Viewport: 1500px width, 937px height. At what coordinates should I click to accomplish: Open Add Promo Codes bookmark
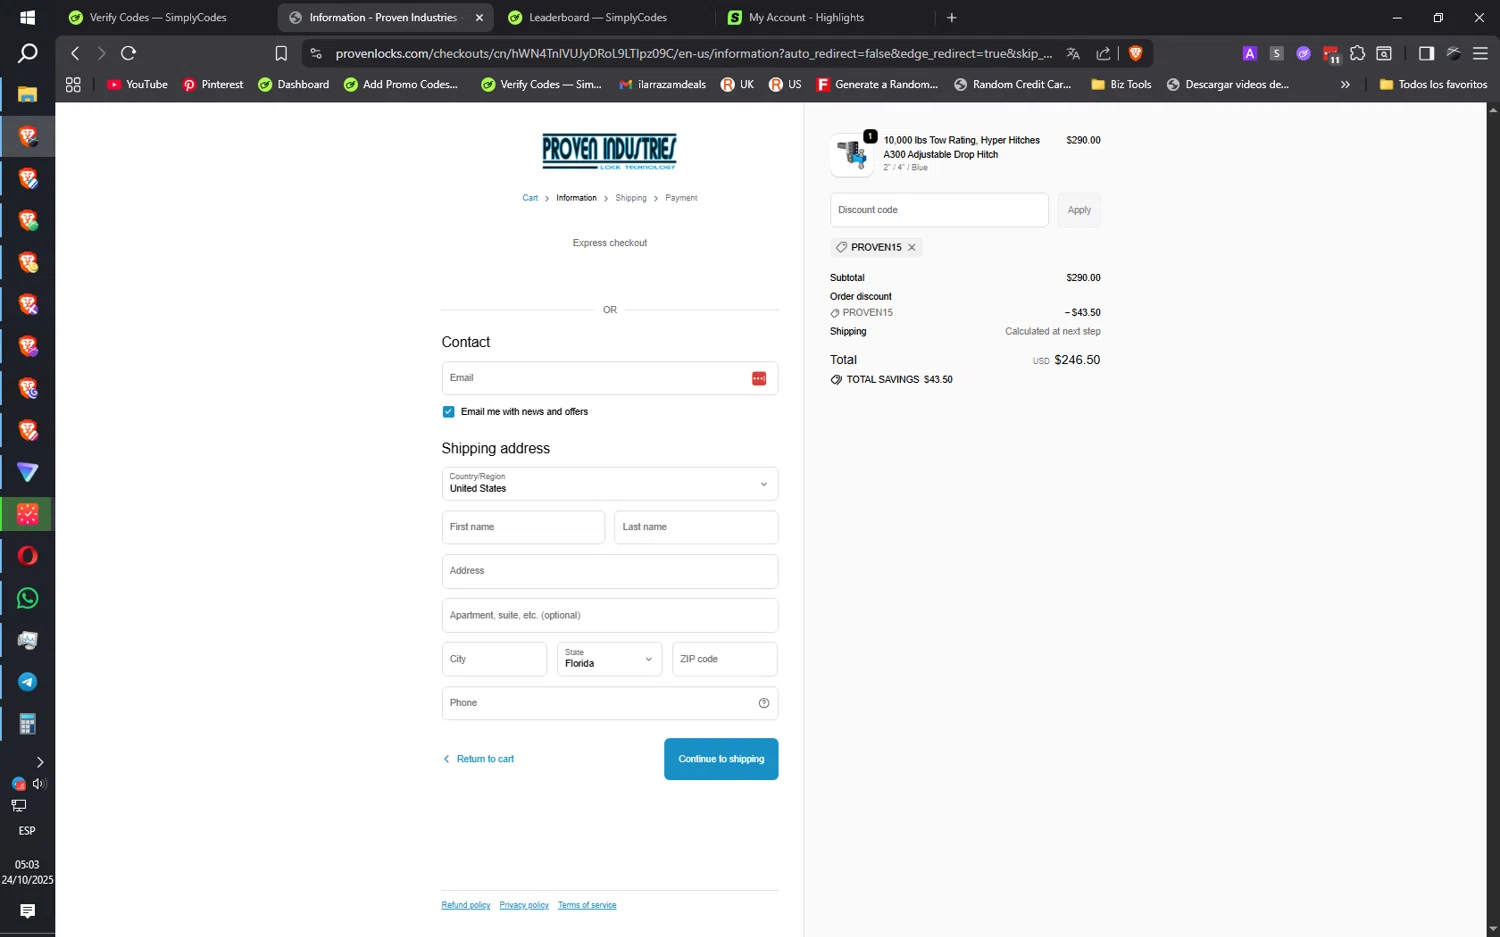401,85
